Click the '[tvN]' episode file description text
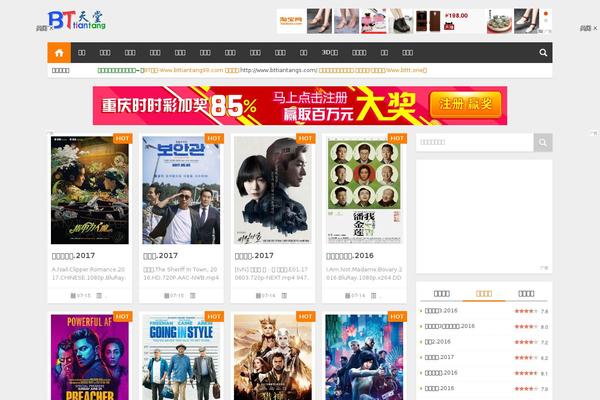The height and width of the screenshot is (400, 600). (272, 273)
